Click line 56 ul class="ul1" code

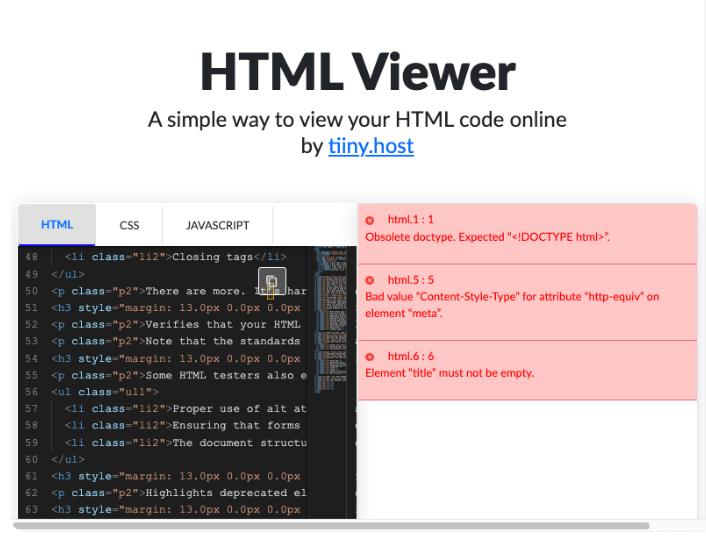(105, 392)
